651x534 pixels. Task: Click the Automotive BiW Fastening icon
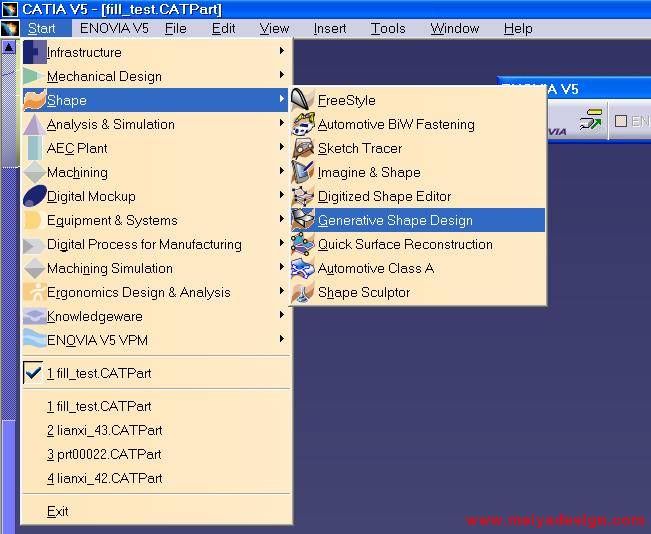303,124
